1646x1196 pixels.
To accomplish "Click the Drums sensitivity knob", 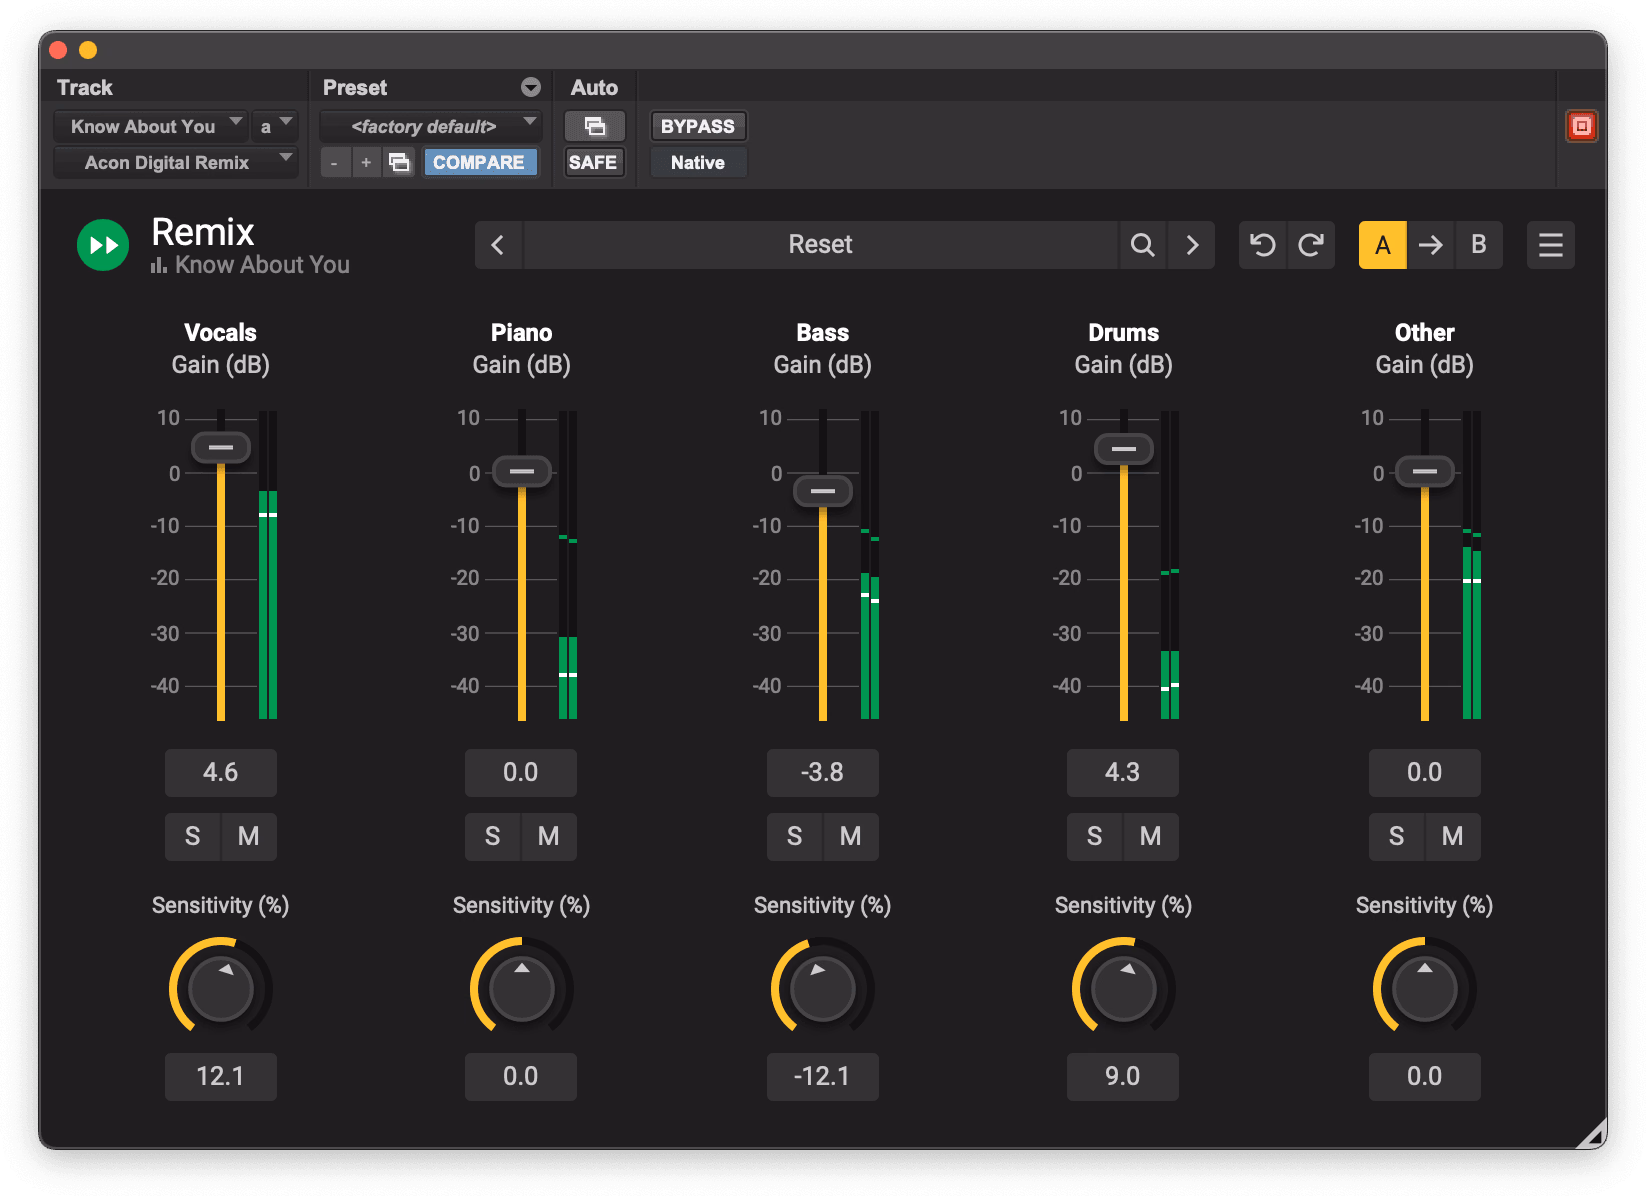I will pyautogui.click(x=1123, y=988).
